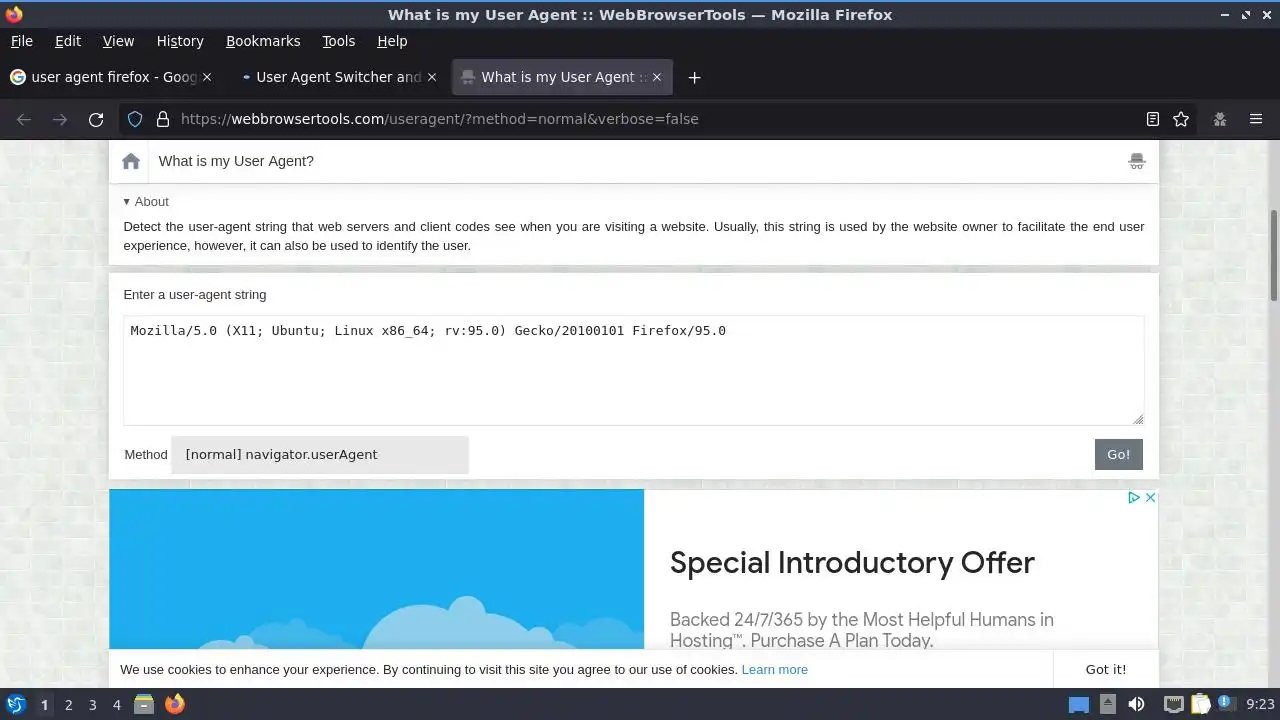Open the File menu
Screen dimensions: 1280x720
point(21,41)
